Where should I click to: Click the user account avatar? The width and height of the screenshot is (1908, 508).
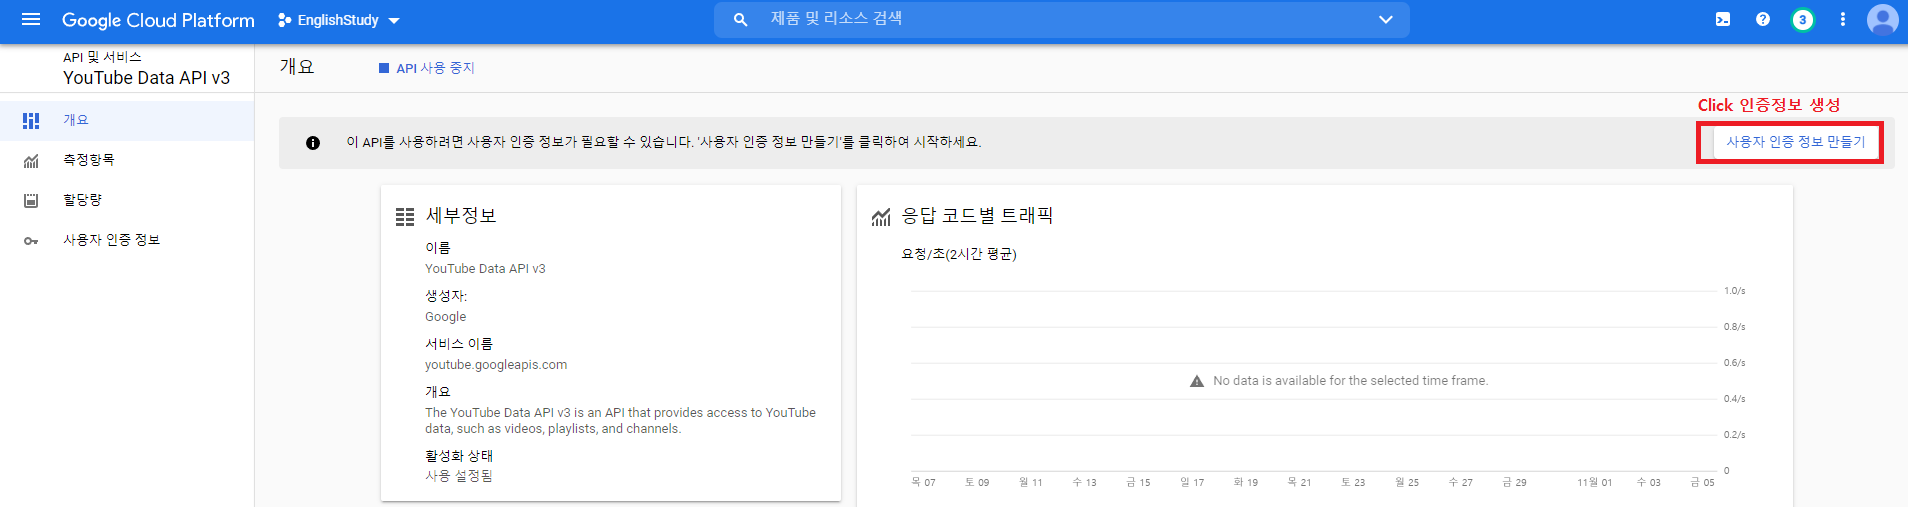pos(1882,19)
